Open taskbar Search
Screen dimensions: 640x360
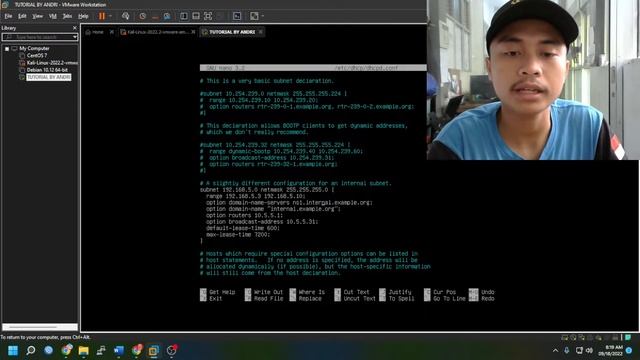[x=31, y=351]
